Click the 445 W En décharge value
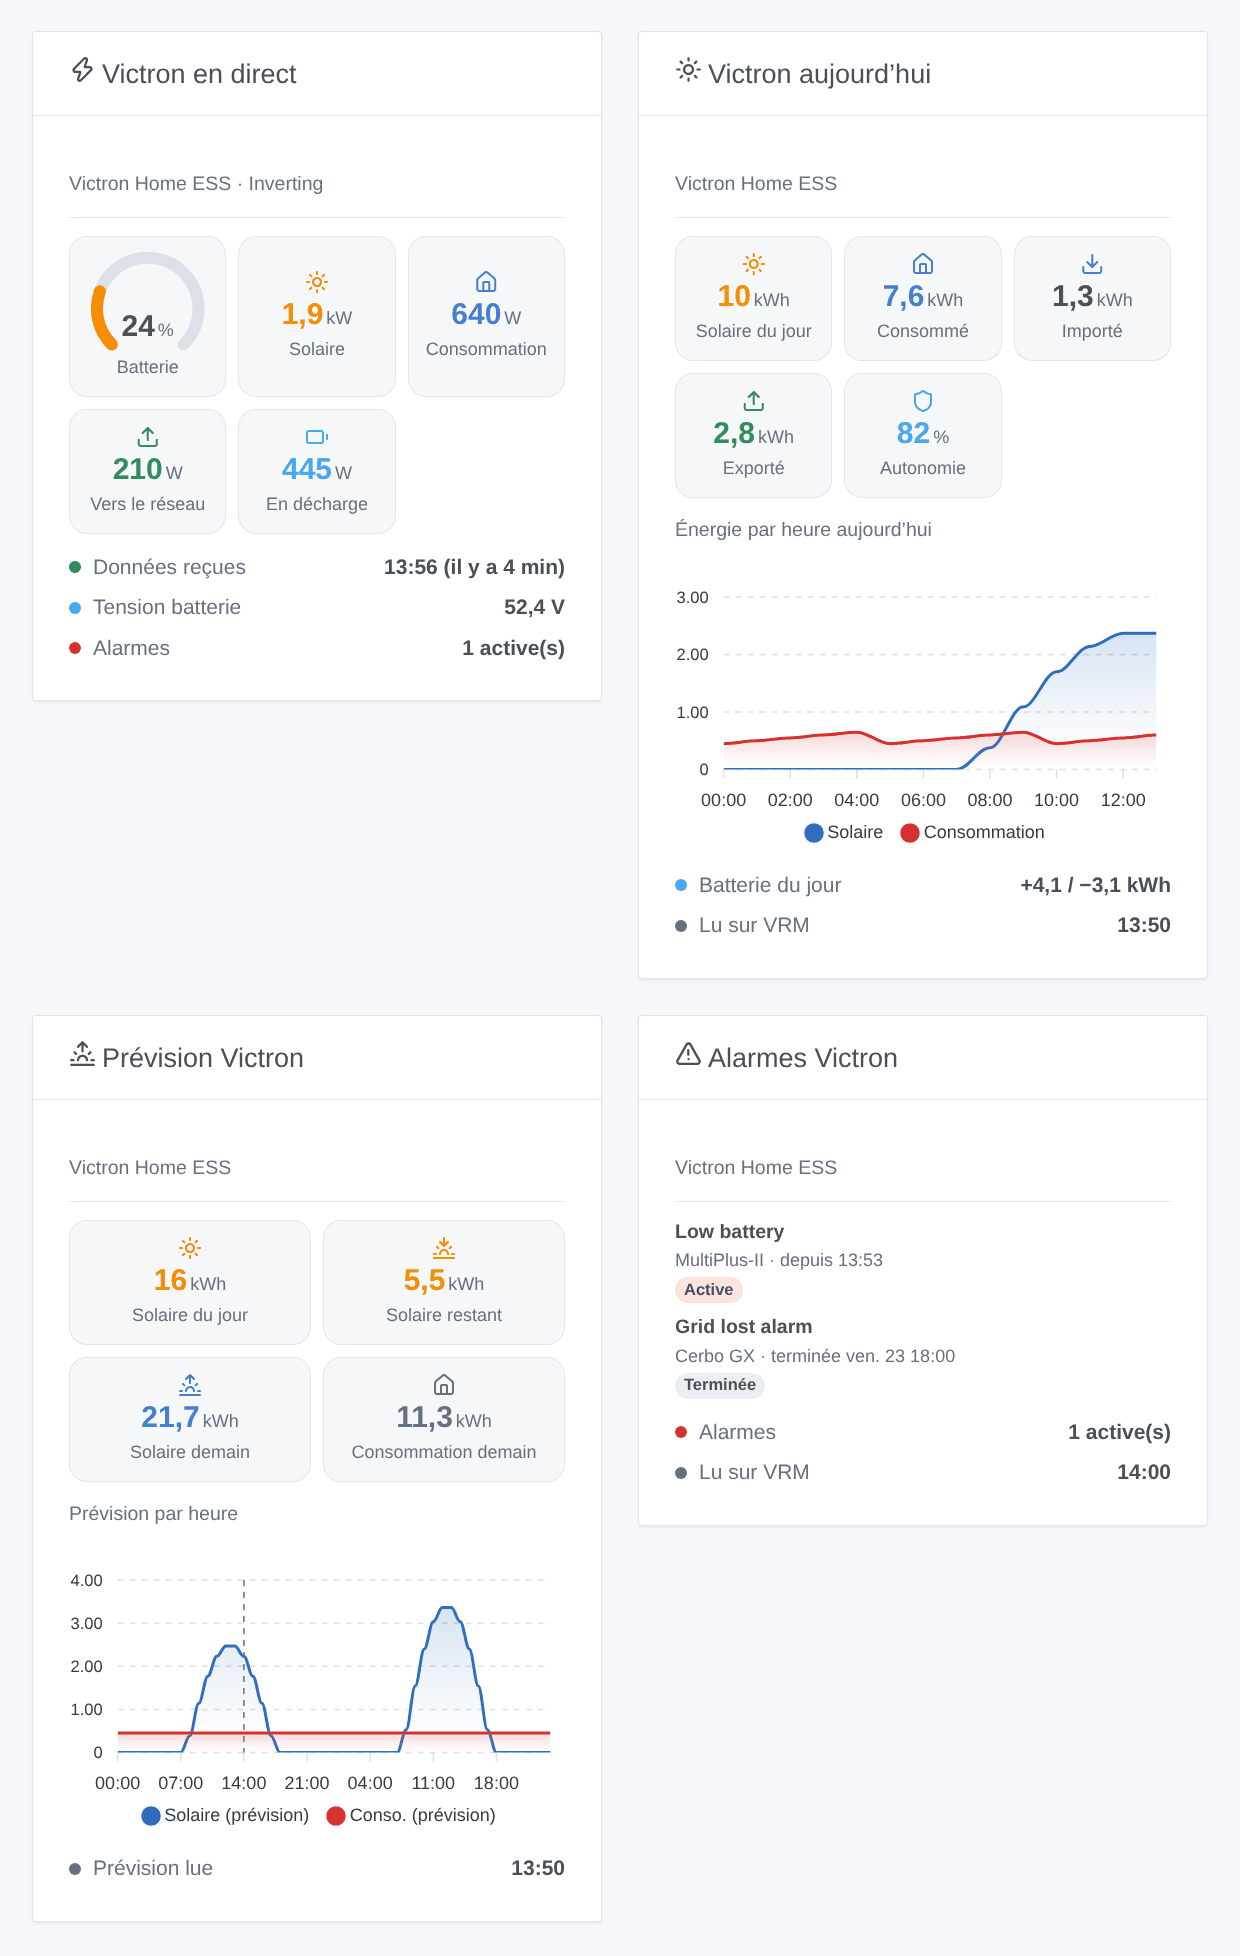This screenshot has height=1956, width=1240. [x=317, y=470]
